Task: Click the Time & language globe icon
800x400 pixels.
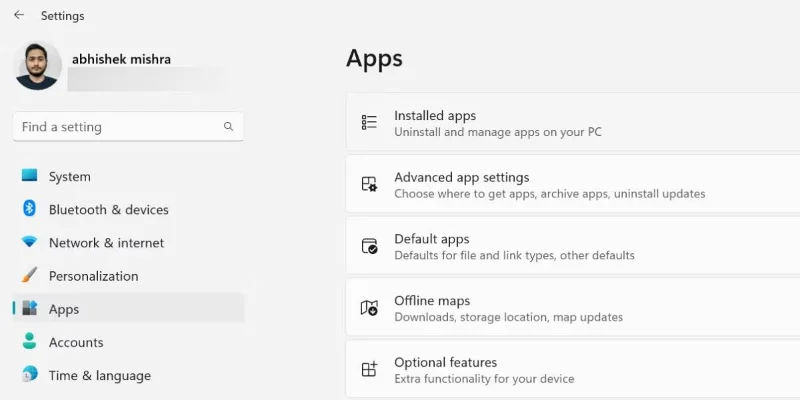Action: coord(30,374)
